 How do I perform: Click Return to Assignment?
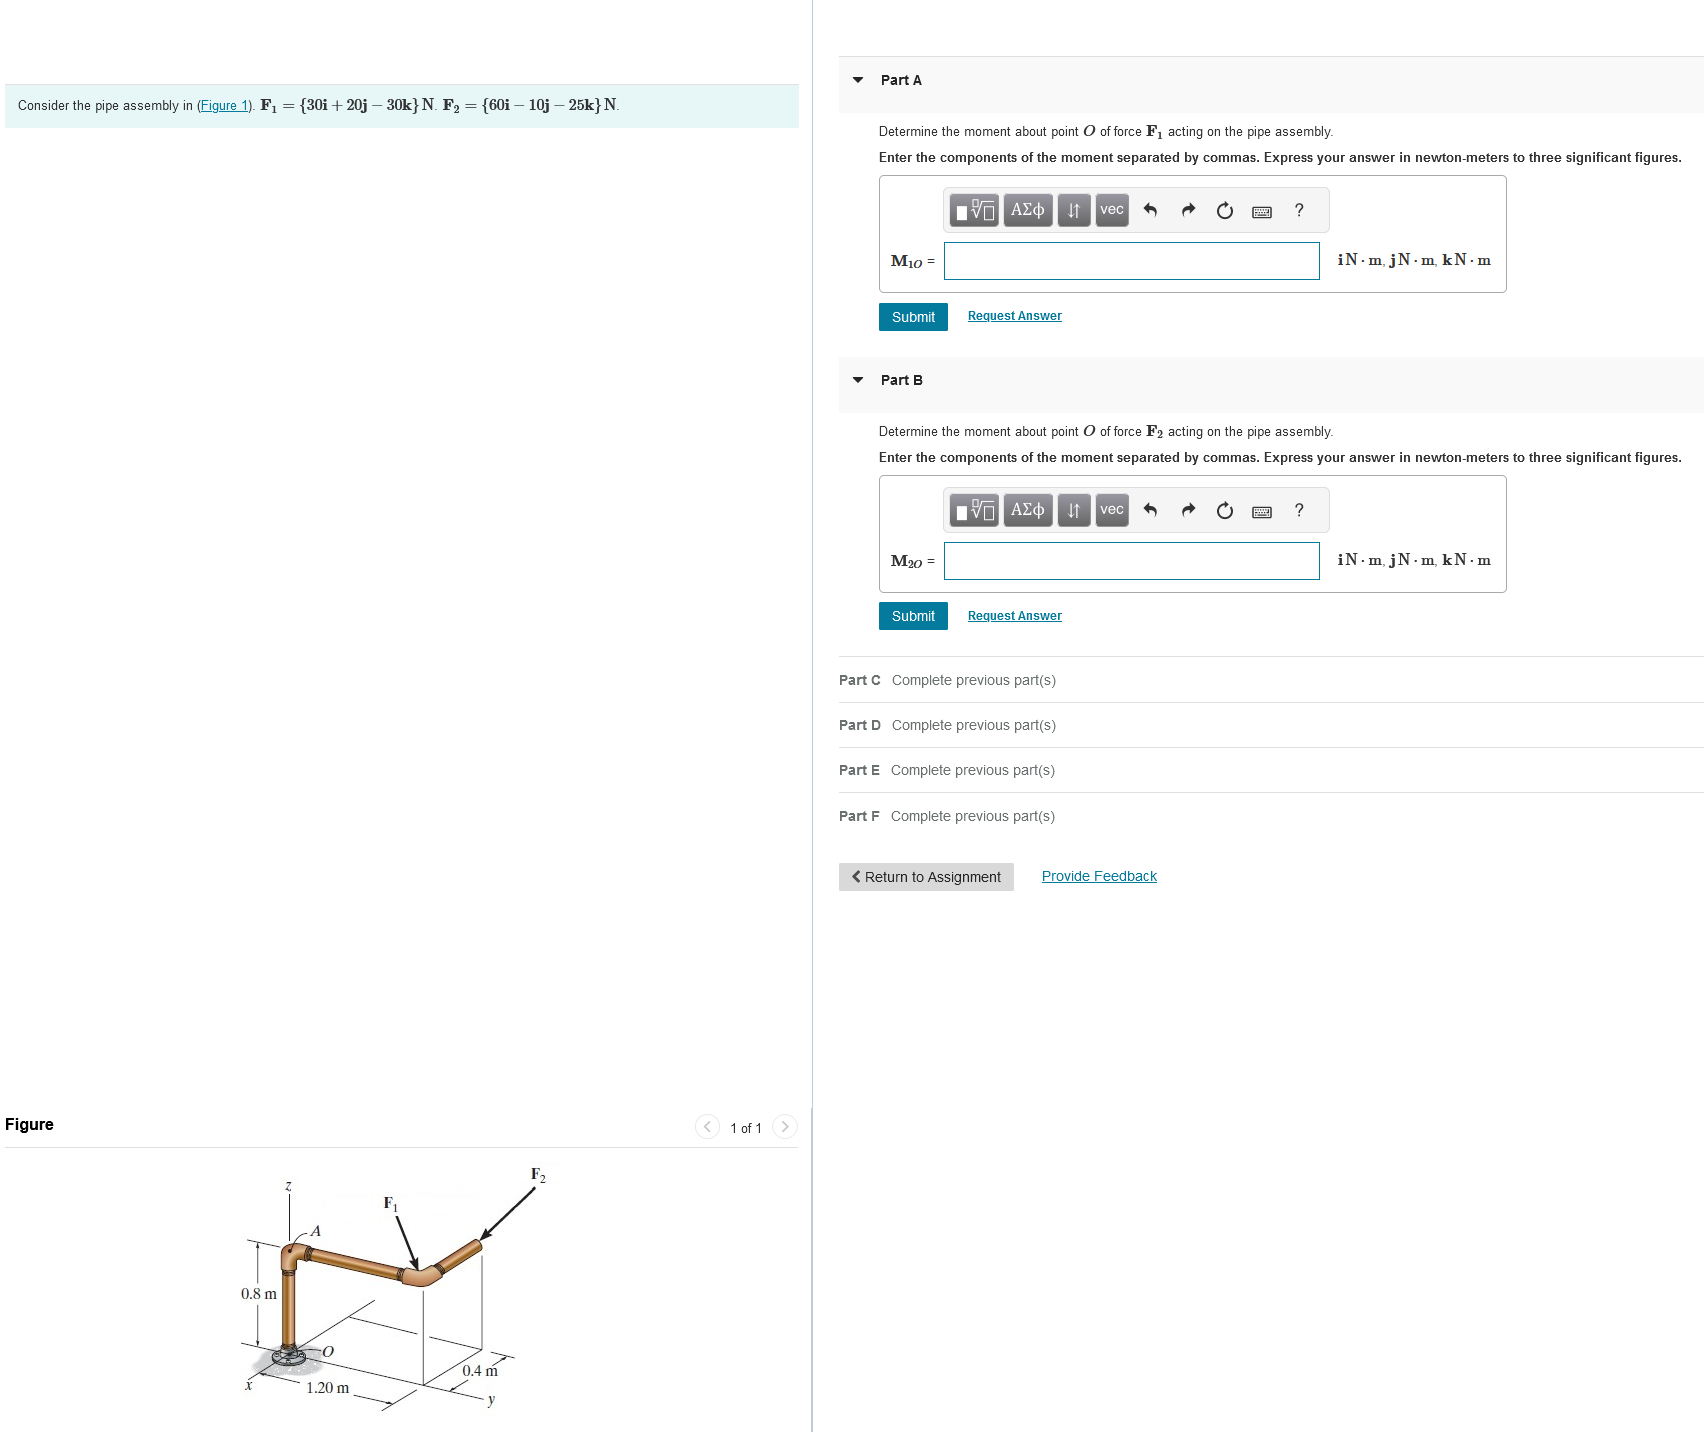coord(925,876)
